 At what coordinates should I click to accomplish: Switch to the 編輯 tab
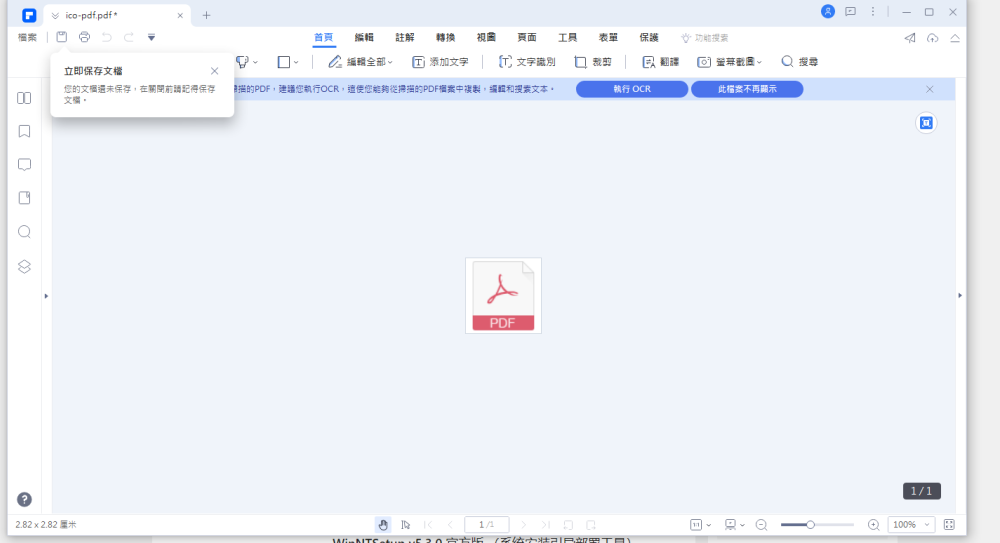[364, 38]
